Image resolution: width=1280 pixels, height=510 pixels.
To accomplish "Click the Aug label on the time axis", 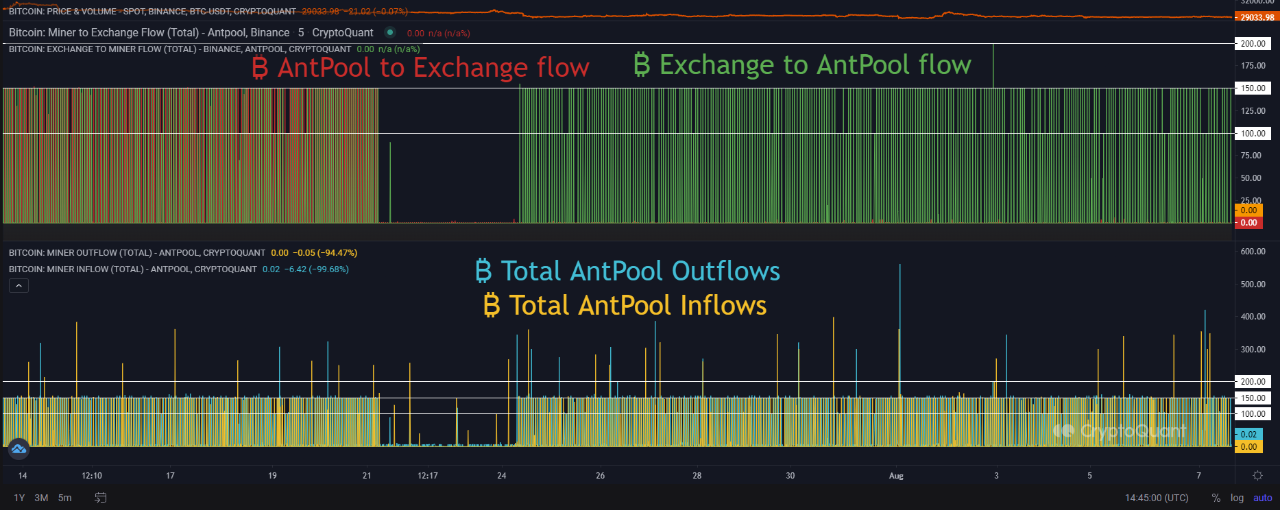I will [897, 476].
